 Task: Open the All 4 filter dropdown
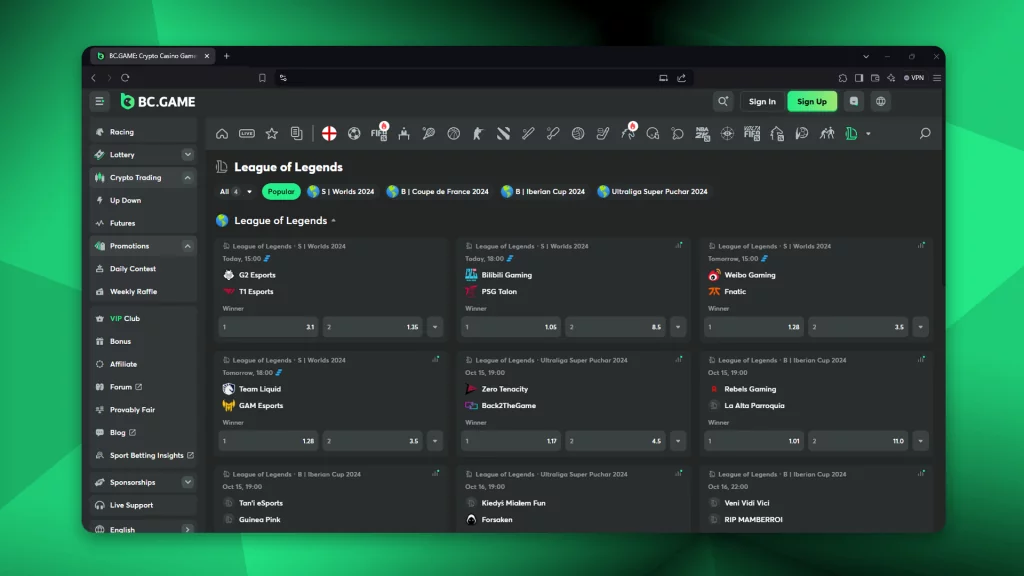236,191
